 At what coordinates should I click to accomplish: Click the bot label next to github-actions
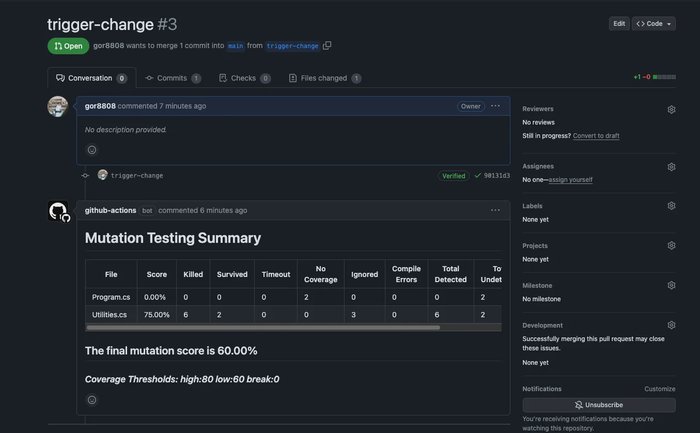(x=147, y=211)
